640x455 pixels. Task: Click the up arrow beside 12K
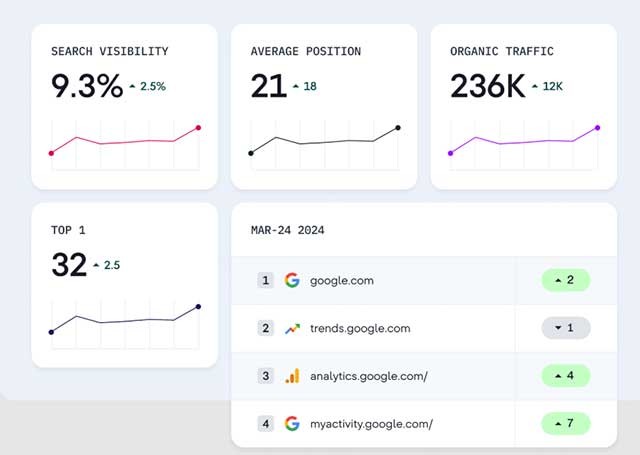click(535, 87)
